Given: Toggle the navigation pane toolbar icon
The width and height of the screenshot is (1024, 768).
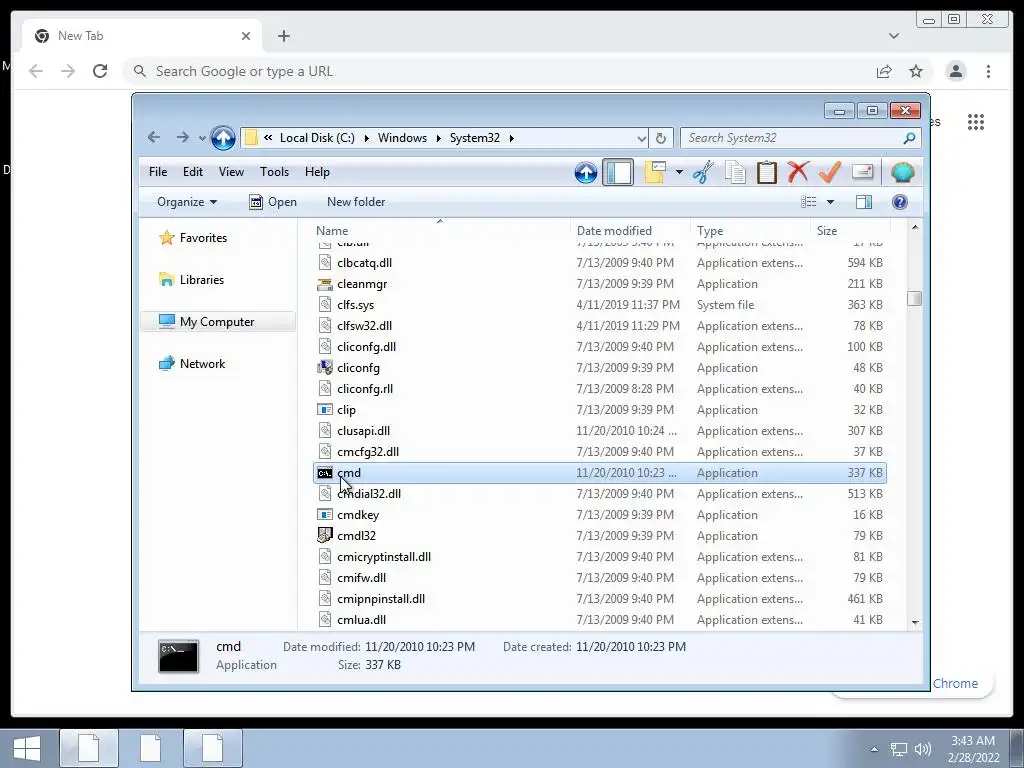Looking at the screenshot, I should (618, 172).
